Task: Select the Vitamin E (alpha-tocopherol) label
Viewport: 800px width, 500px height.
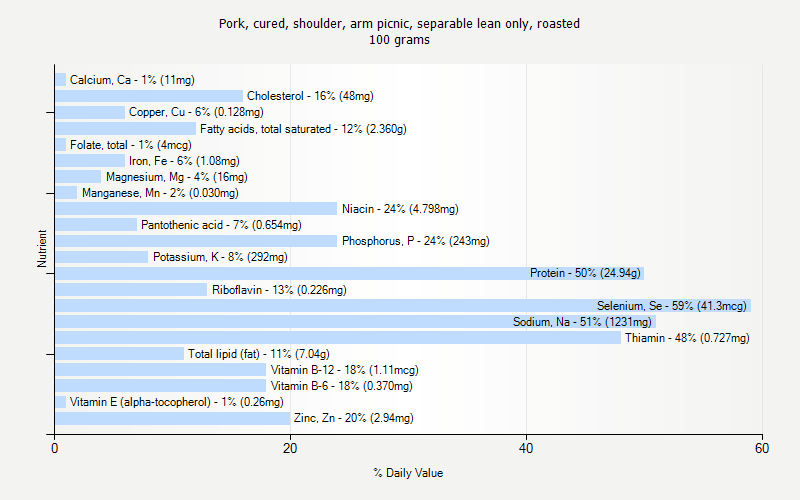Action: 176,402
